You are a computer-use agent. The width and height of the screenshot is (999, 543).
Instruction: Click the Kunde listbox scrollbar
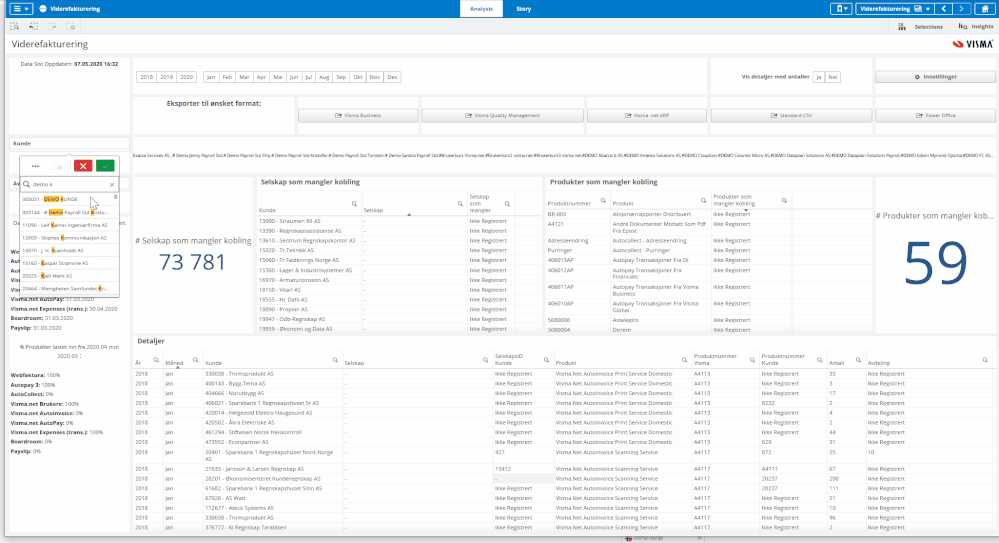(116, 198)
